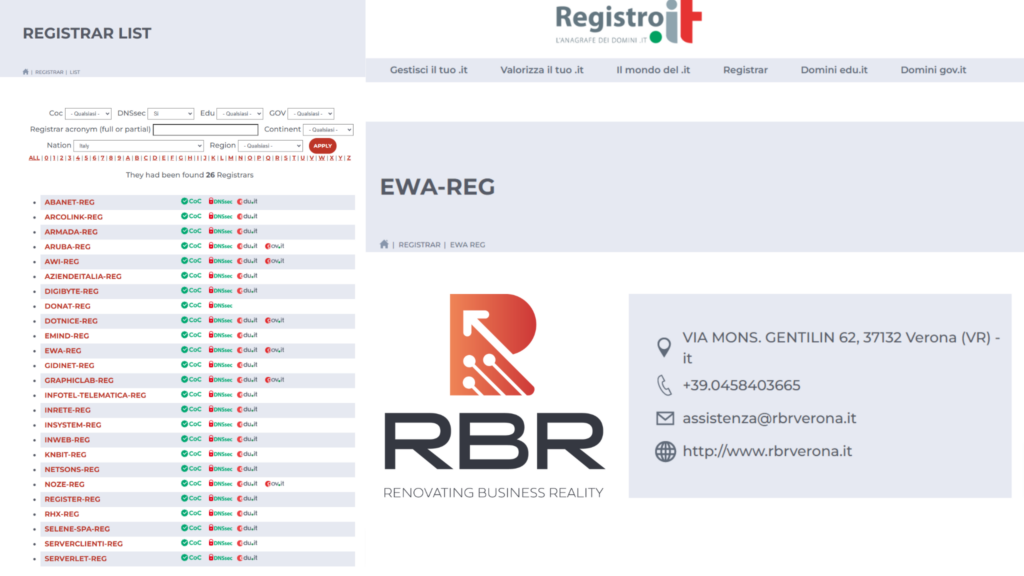Open the Il mondo del .it menu
The width and height of the screenshot is (1024, 576).
pyautogui.click(x=653, y=70)
